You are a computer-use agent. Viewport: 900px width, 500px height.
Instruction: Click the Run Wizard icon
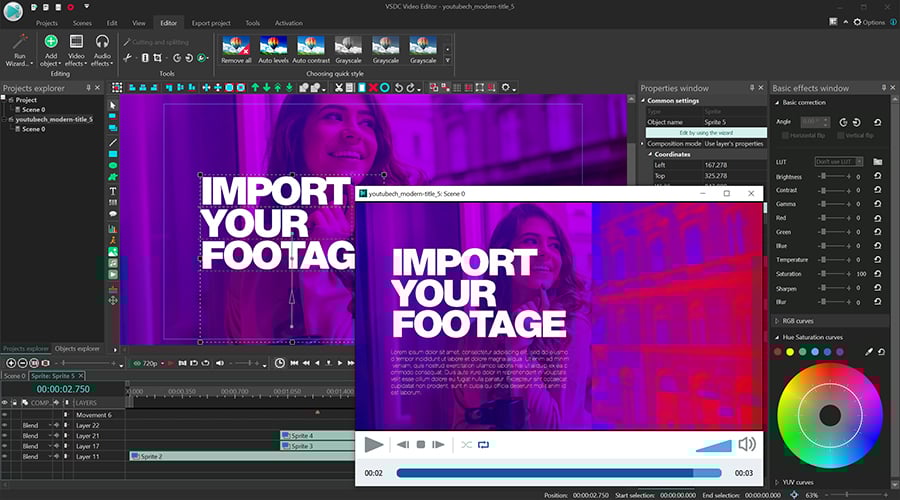point(19,42)
